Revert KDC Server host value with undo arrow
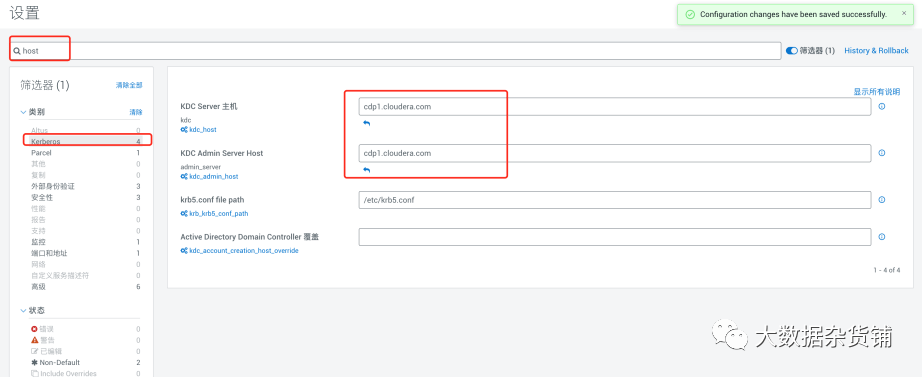922x377 pixels. pos(366,124)
